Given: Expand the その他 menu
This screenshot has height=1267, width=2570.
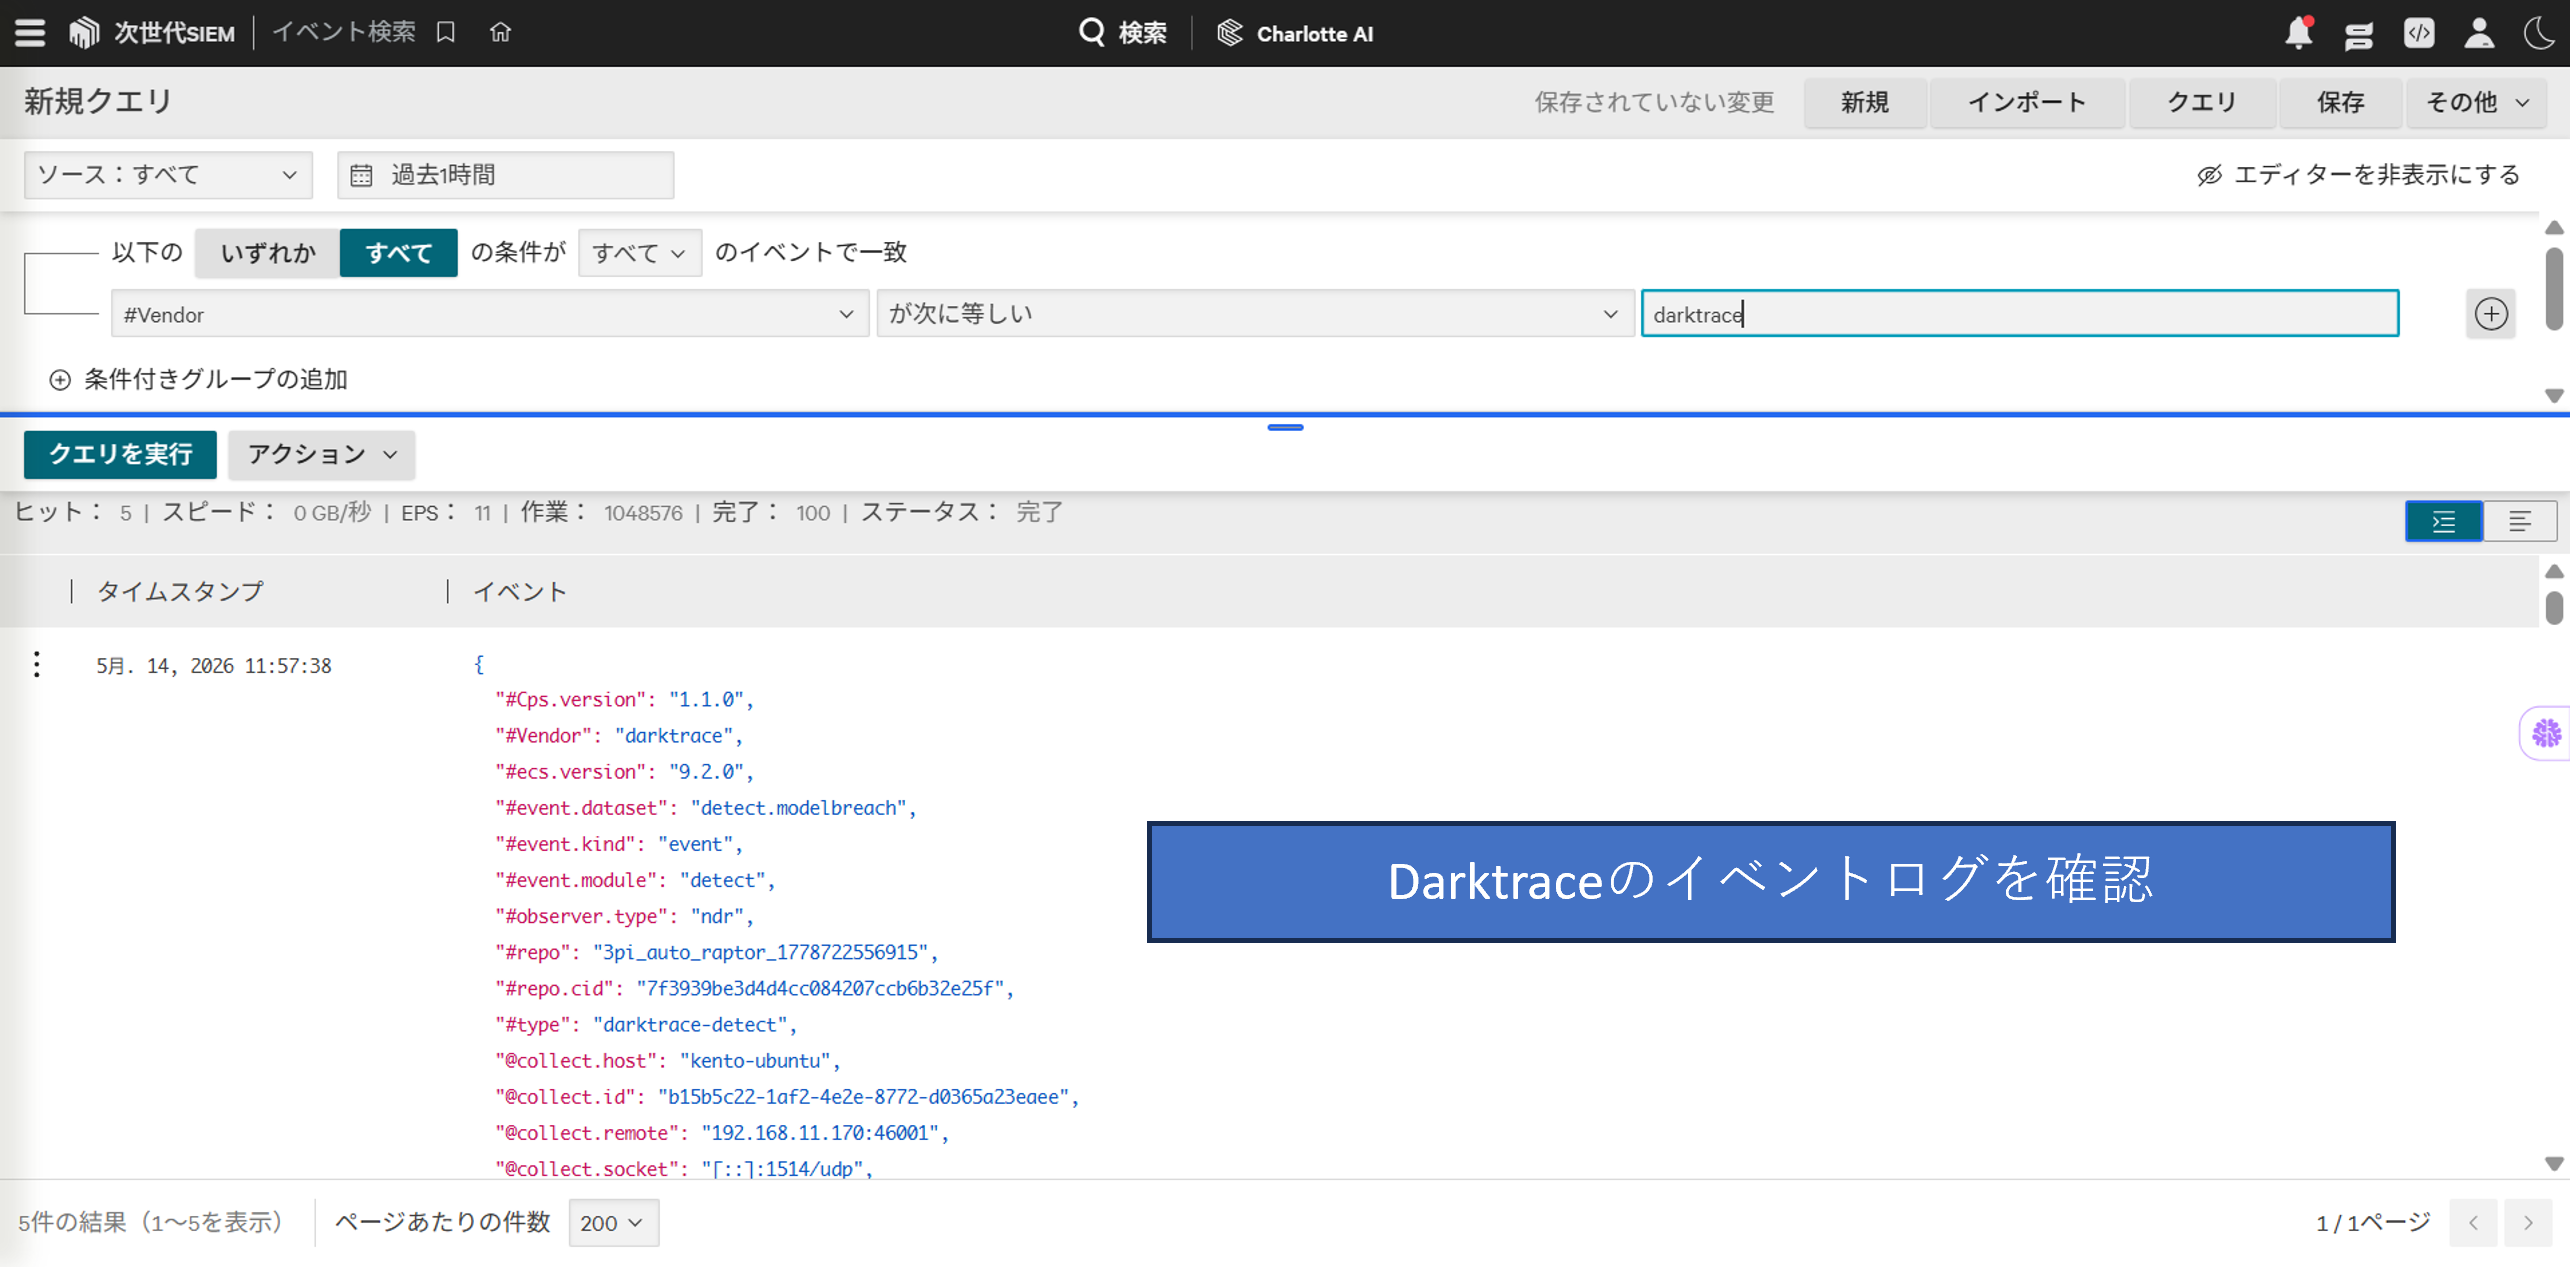Looking at the screenshot, I should click(x=2477, y=102).
